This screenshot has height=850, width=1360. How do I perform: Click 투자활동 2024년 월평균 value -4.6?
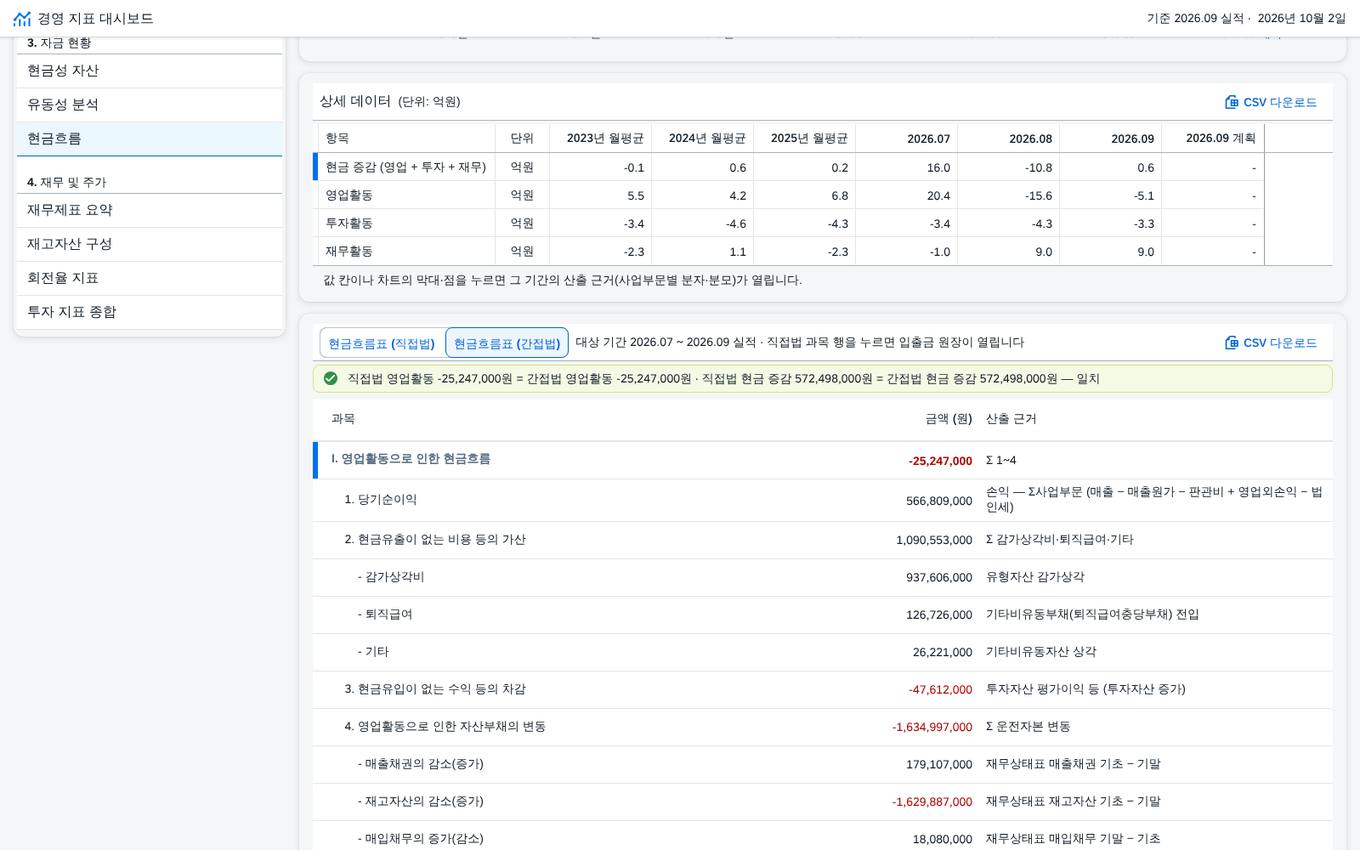pyautogui.click(x=702, y=223)
